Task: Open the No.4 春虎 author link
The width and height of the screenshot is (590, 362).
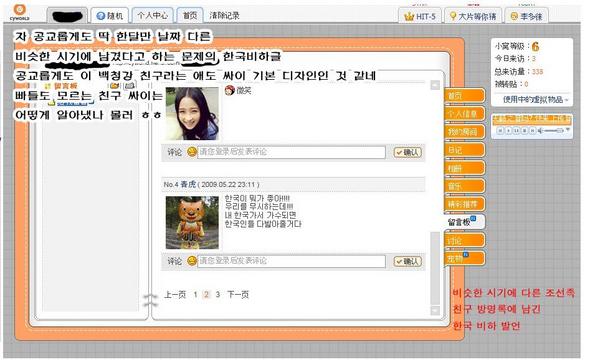Action: [x=188, y=184]
